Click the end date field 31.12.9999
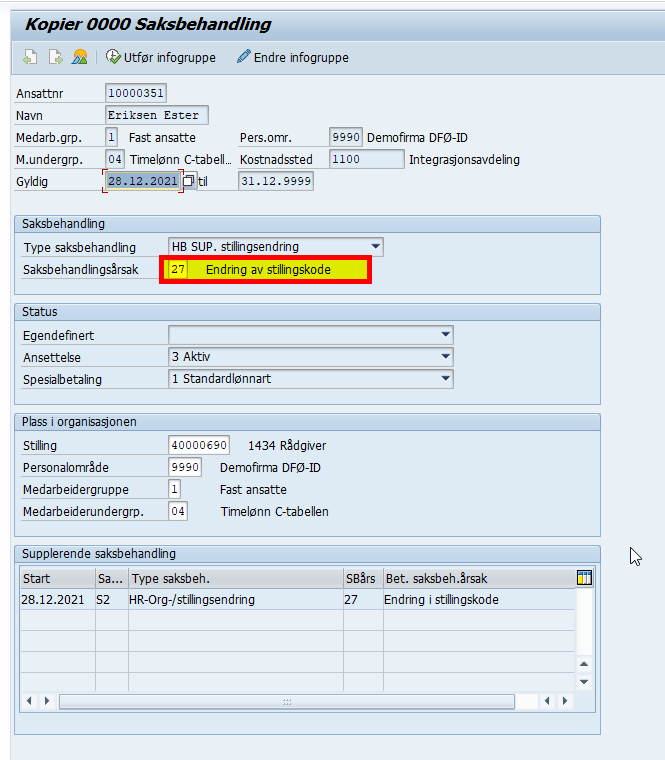Viewport: 665px width, 760px height. (x=276, y=181)
